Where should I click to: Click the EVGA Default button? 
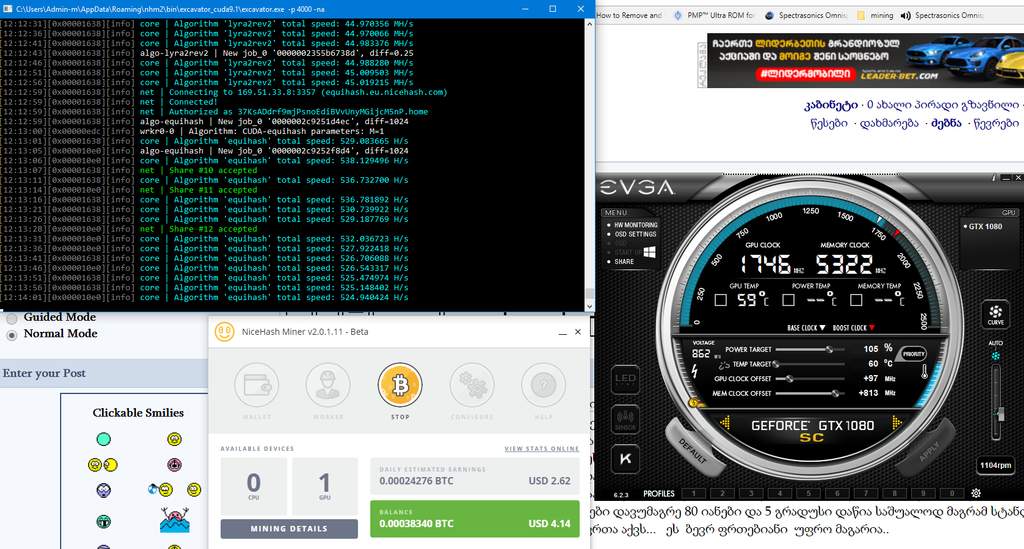pyautogui.click(x=694, y=450)
